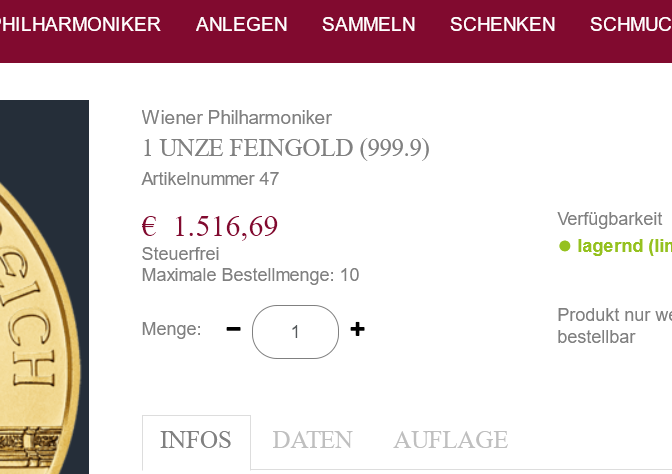This screenshot has width=672, height=474.
Task: Click the green availability status dot
Action: point(564,246)
